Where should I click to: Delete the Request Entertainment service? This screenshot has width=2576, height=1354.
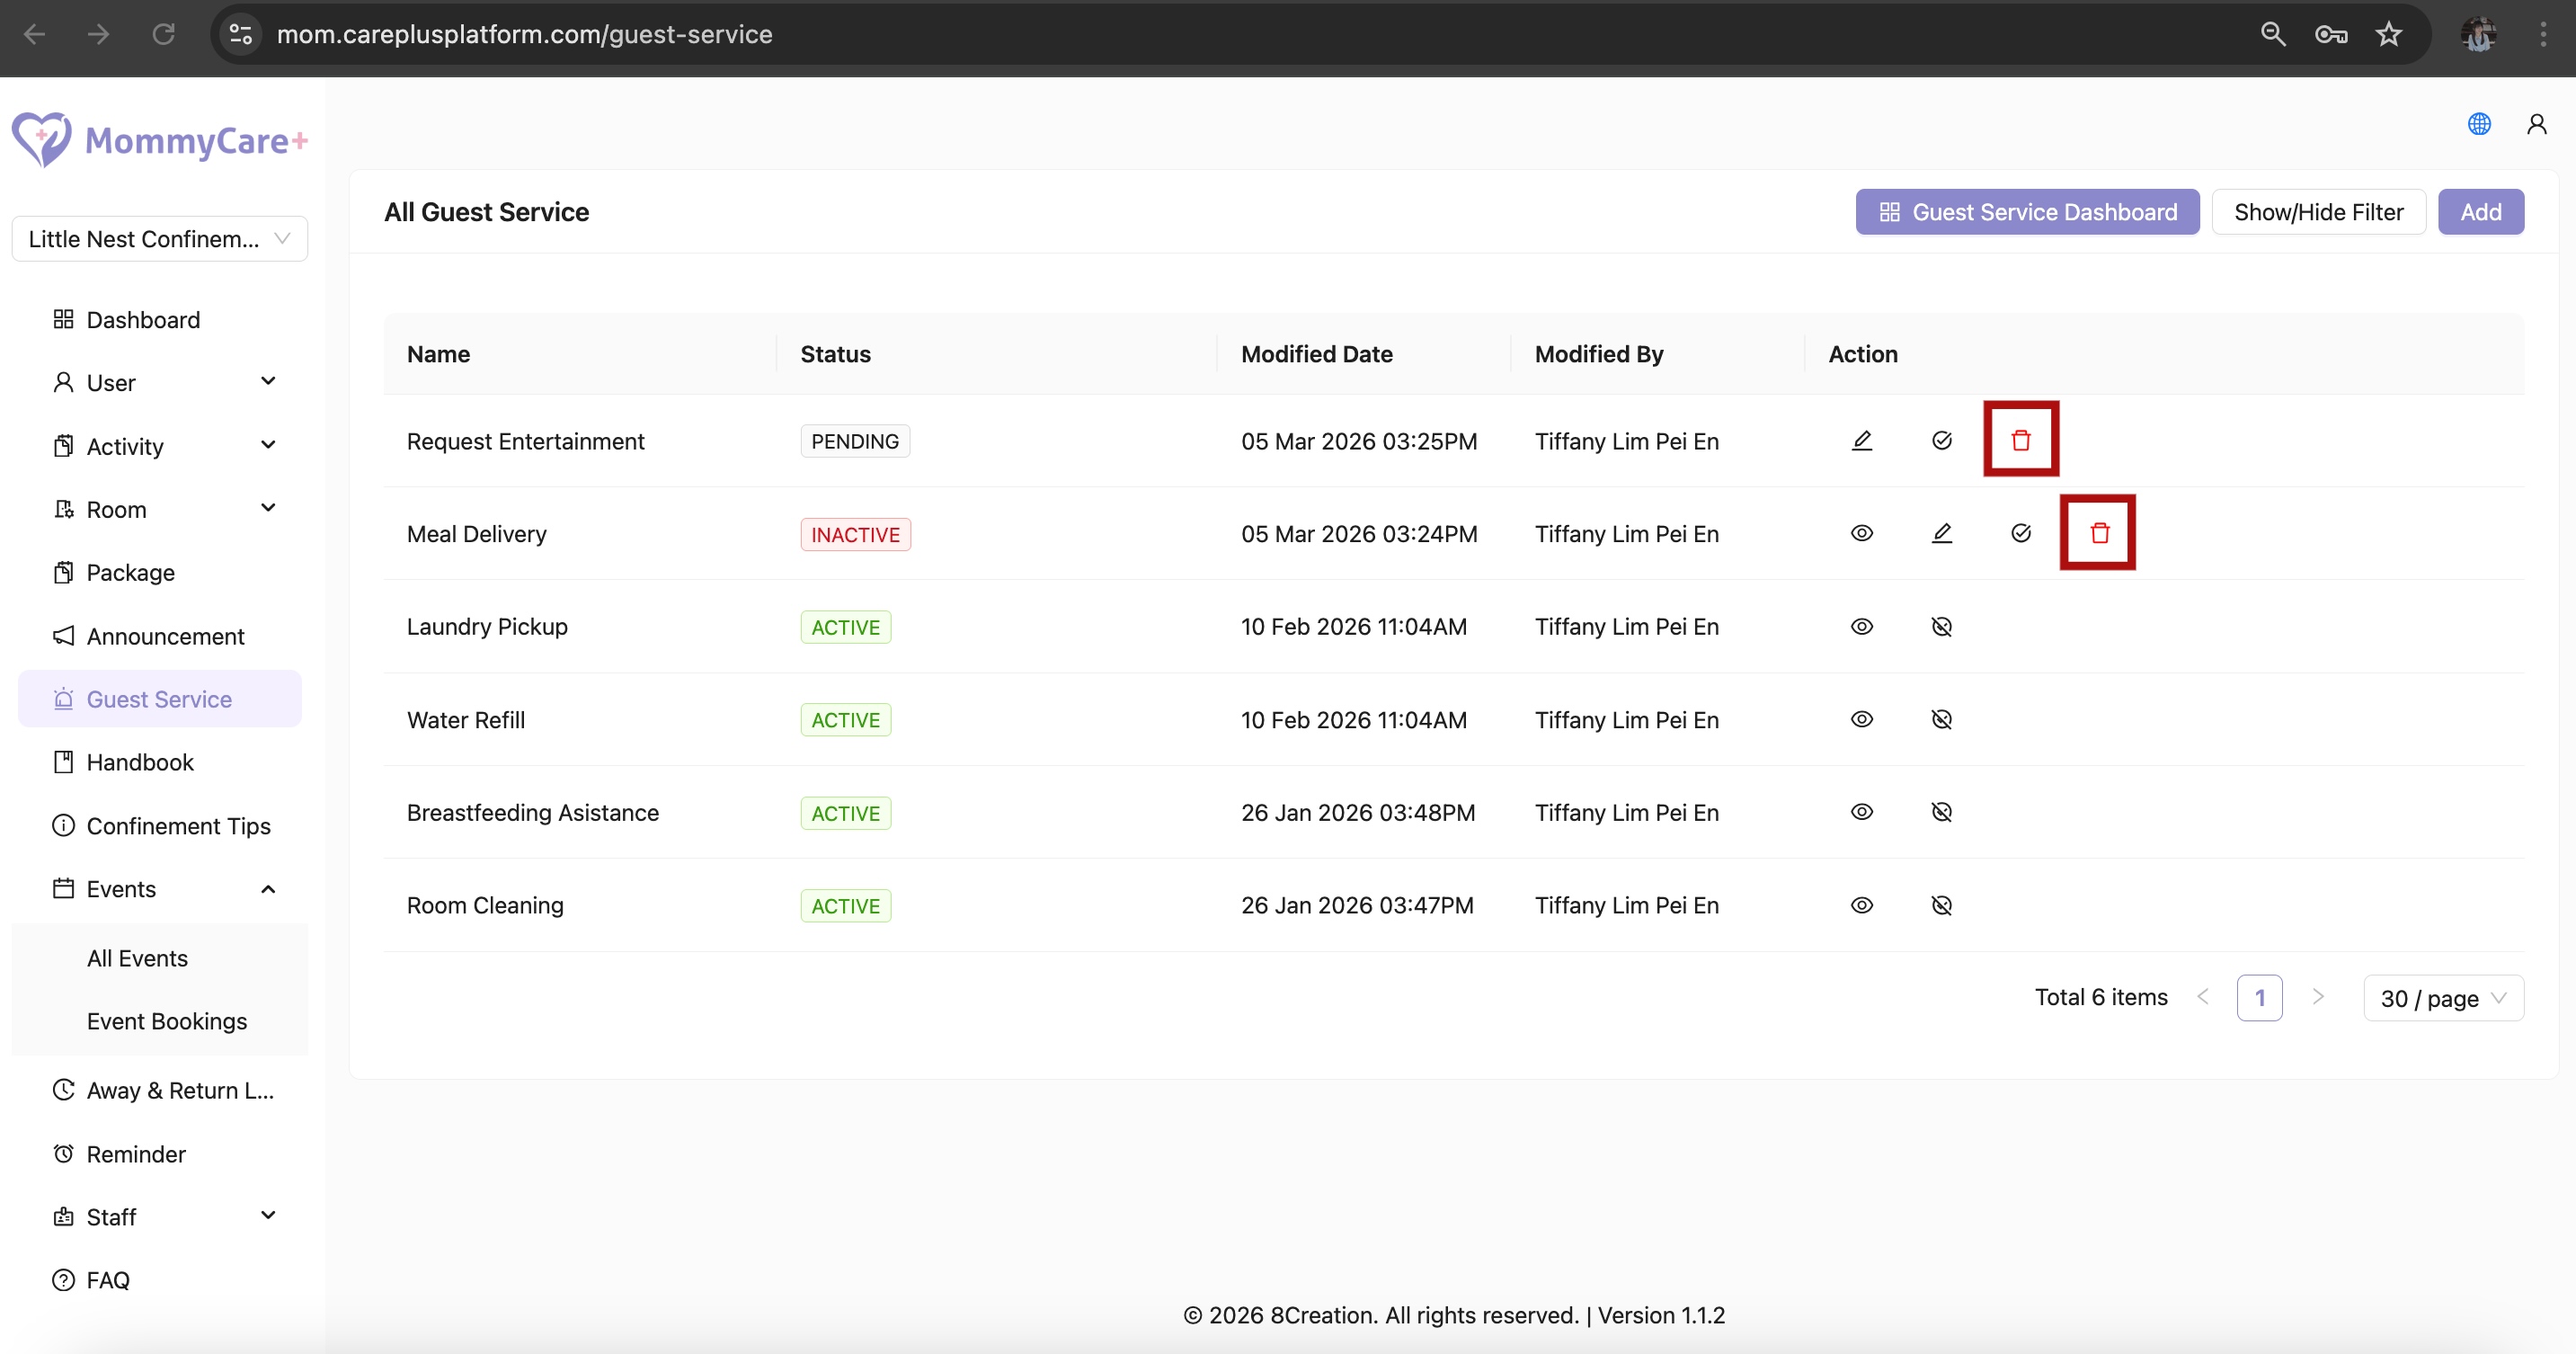pyautogui.click(x=2020, y=440)
